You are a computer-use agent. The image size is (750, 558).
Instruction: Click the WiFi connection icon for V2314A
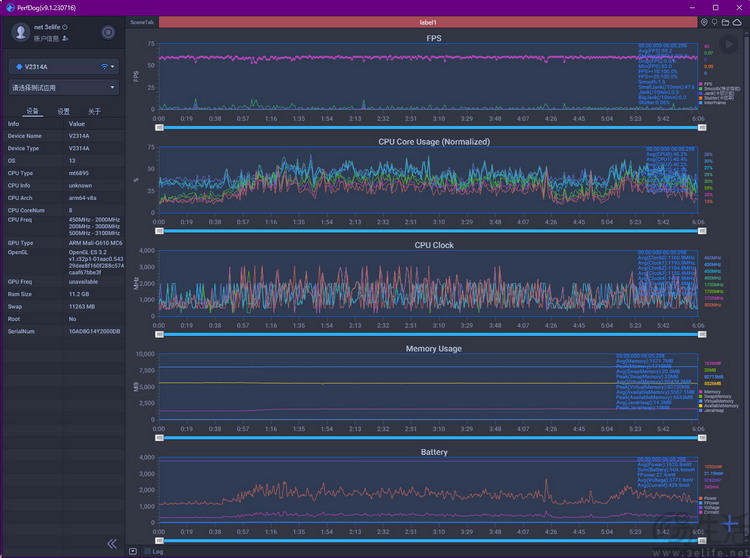click(x=104, y=66)
